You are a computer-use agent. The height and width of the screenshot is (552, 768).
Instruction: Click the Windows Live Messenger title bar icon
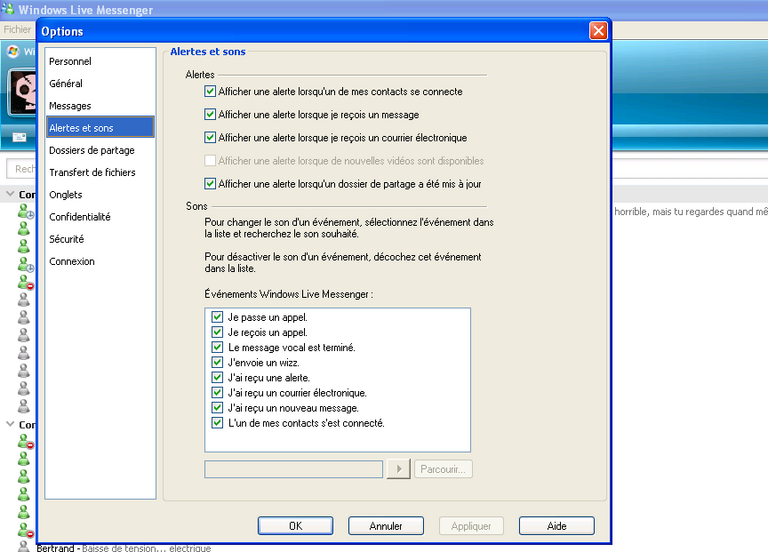pyautogui.click(x=7, y=9)
